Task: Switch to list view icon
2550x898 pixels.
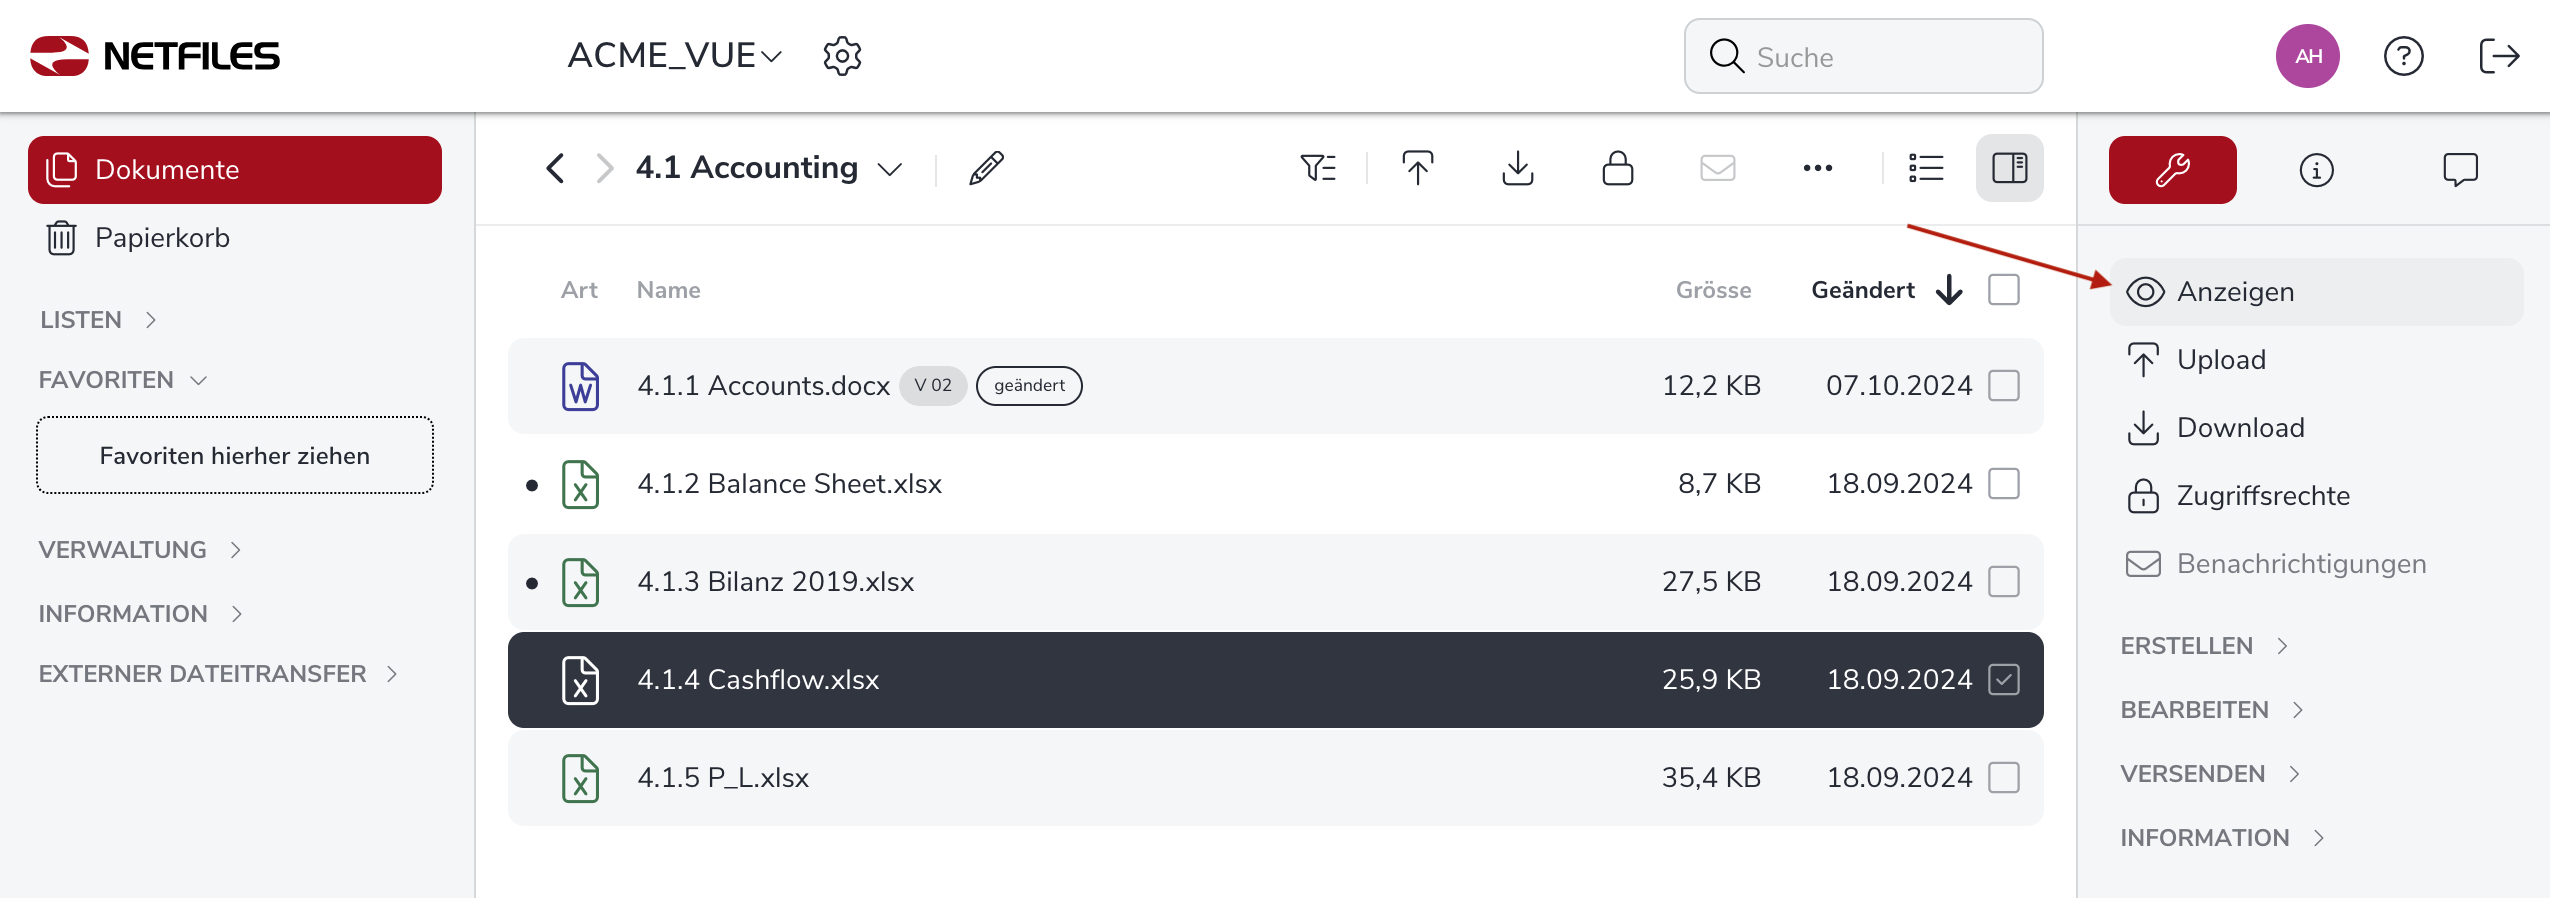Action: [x=1925, y=168]
